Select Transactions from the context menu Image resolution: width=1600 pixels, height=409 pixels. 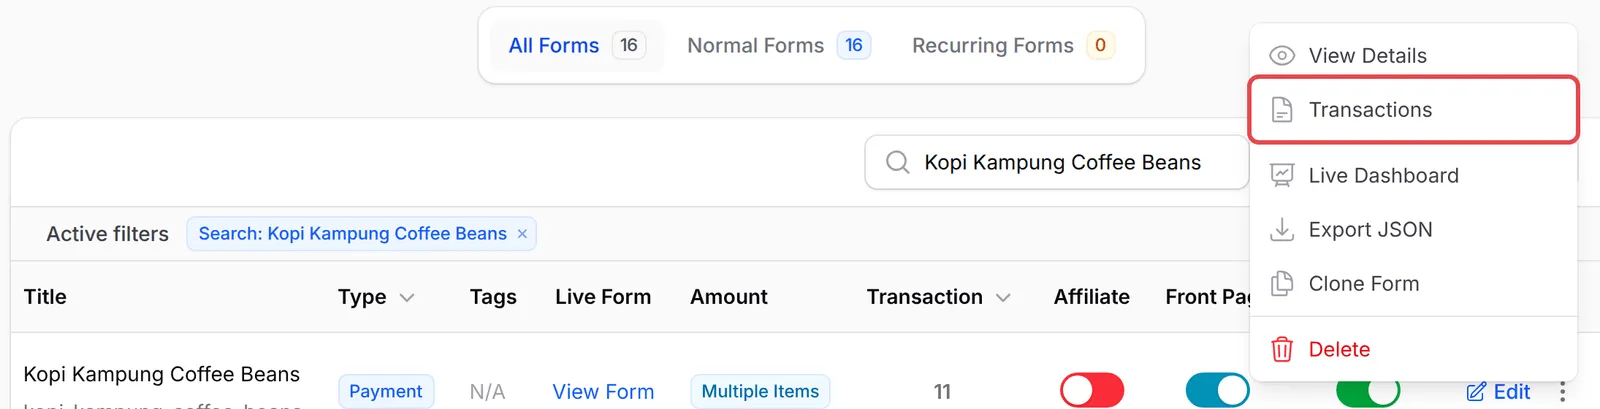[1413, 110]
